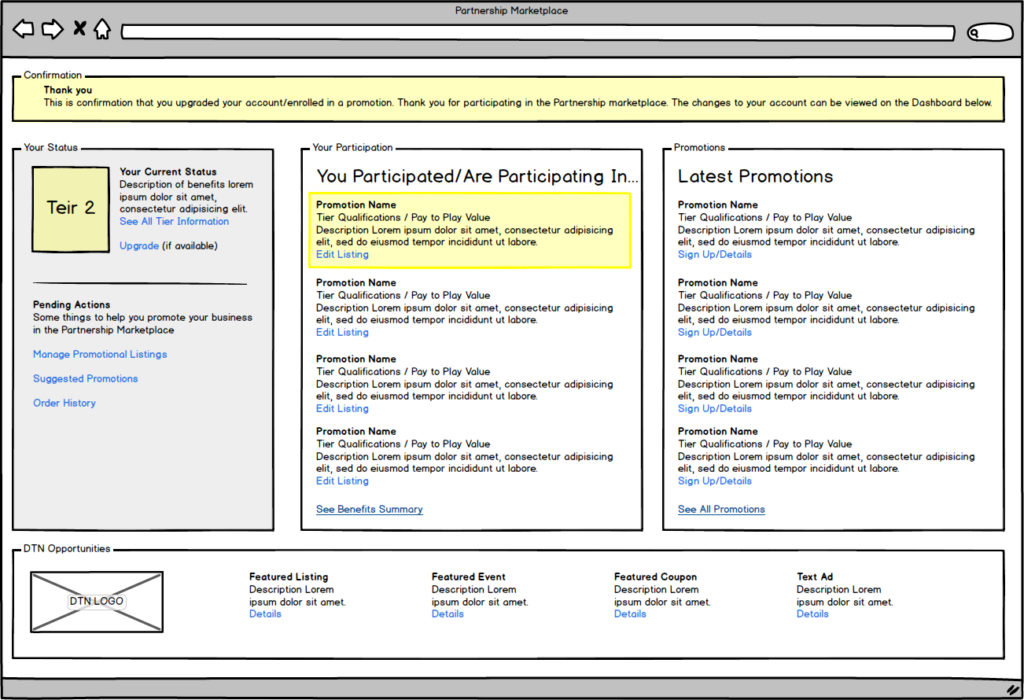Open Suggested Promotions link

point(85,379)
